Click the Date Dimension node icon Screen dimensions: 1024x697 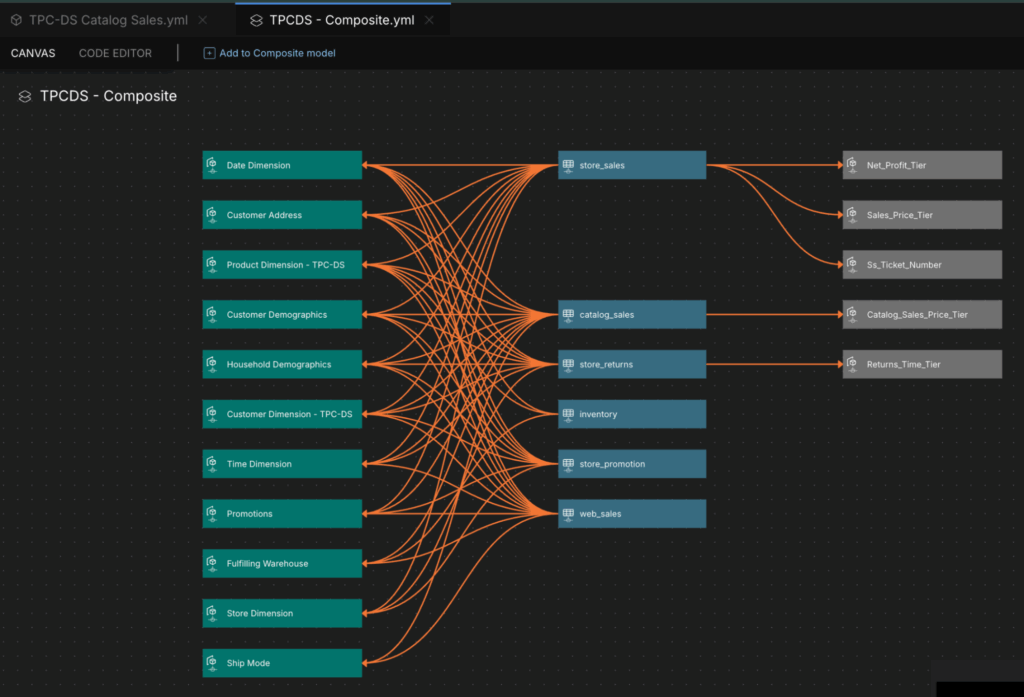pyautogui.click(x=212, y=165)
